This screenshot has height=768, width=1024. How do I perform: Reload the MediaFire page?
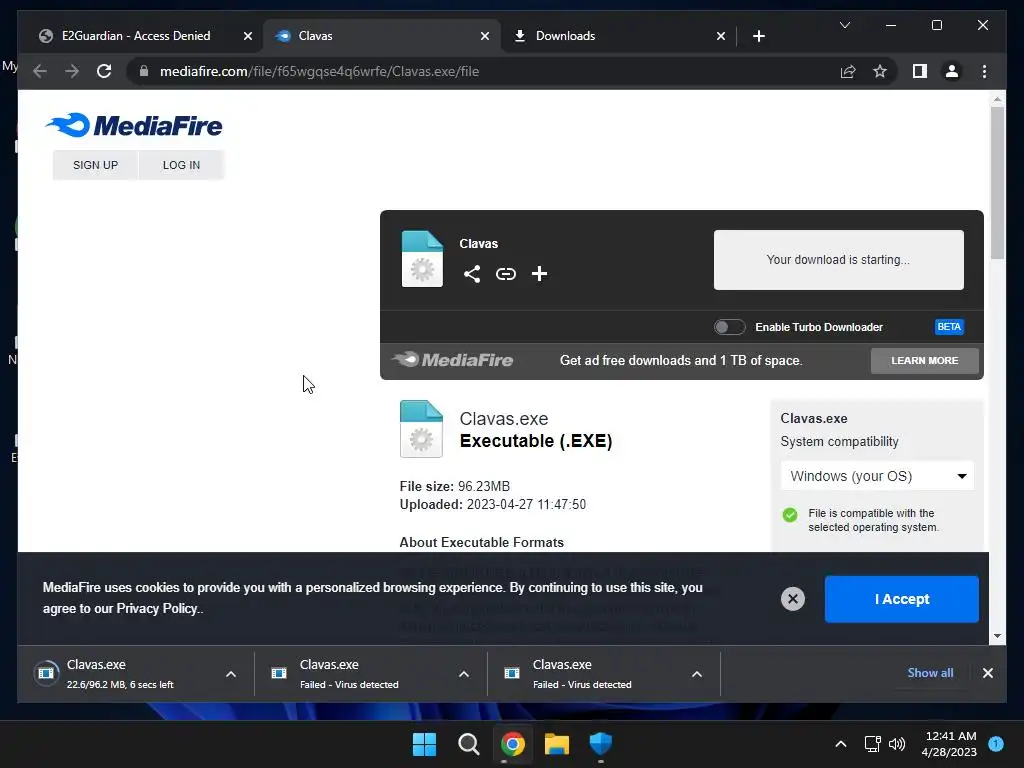point(104,71)
